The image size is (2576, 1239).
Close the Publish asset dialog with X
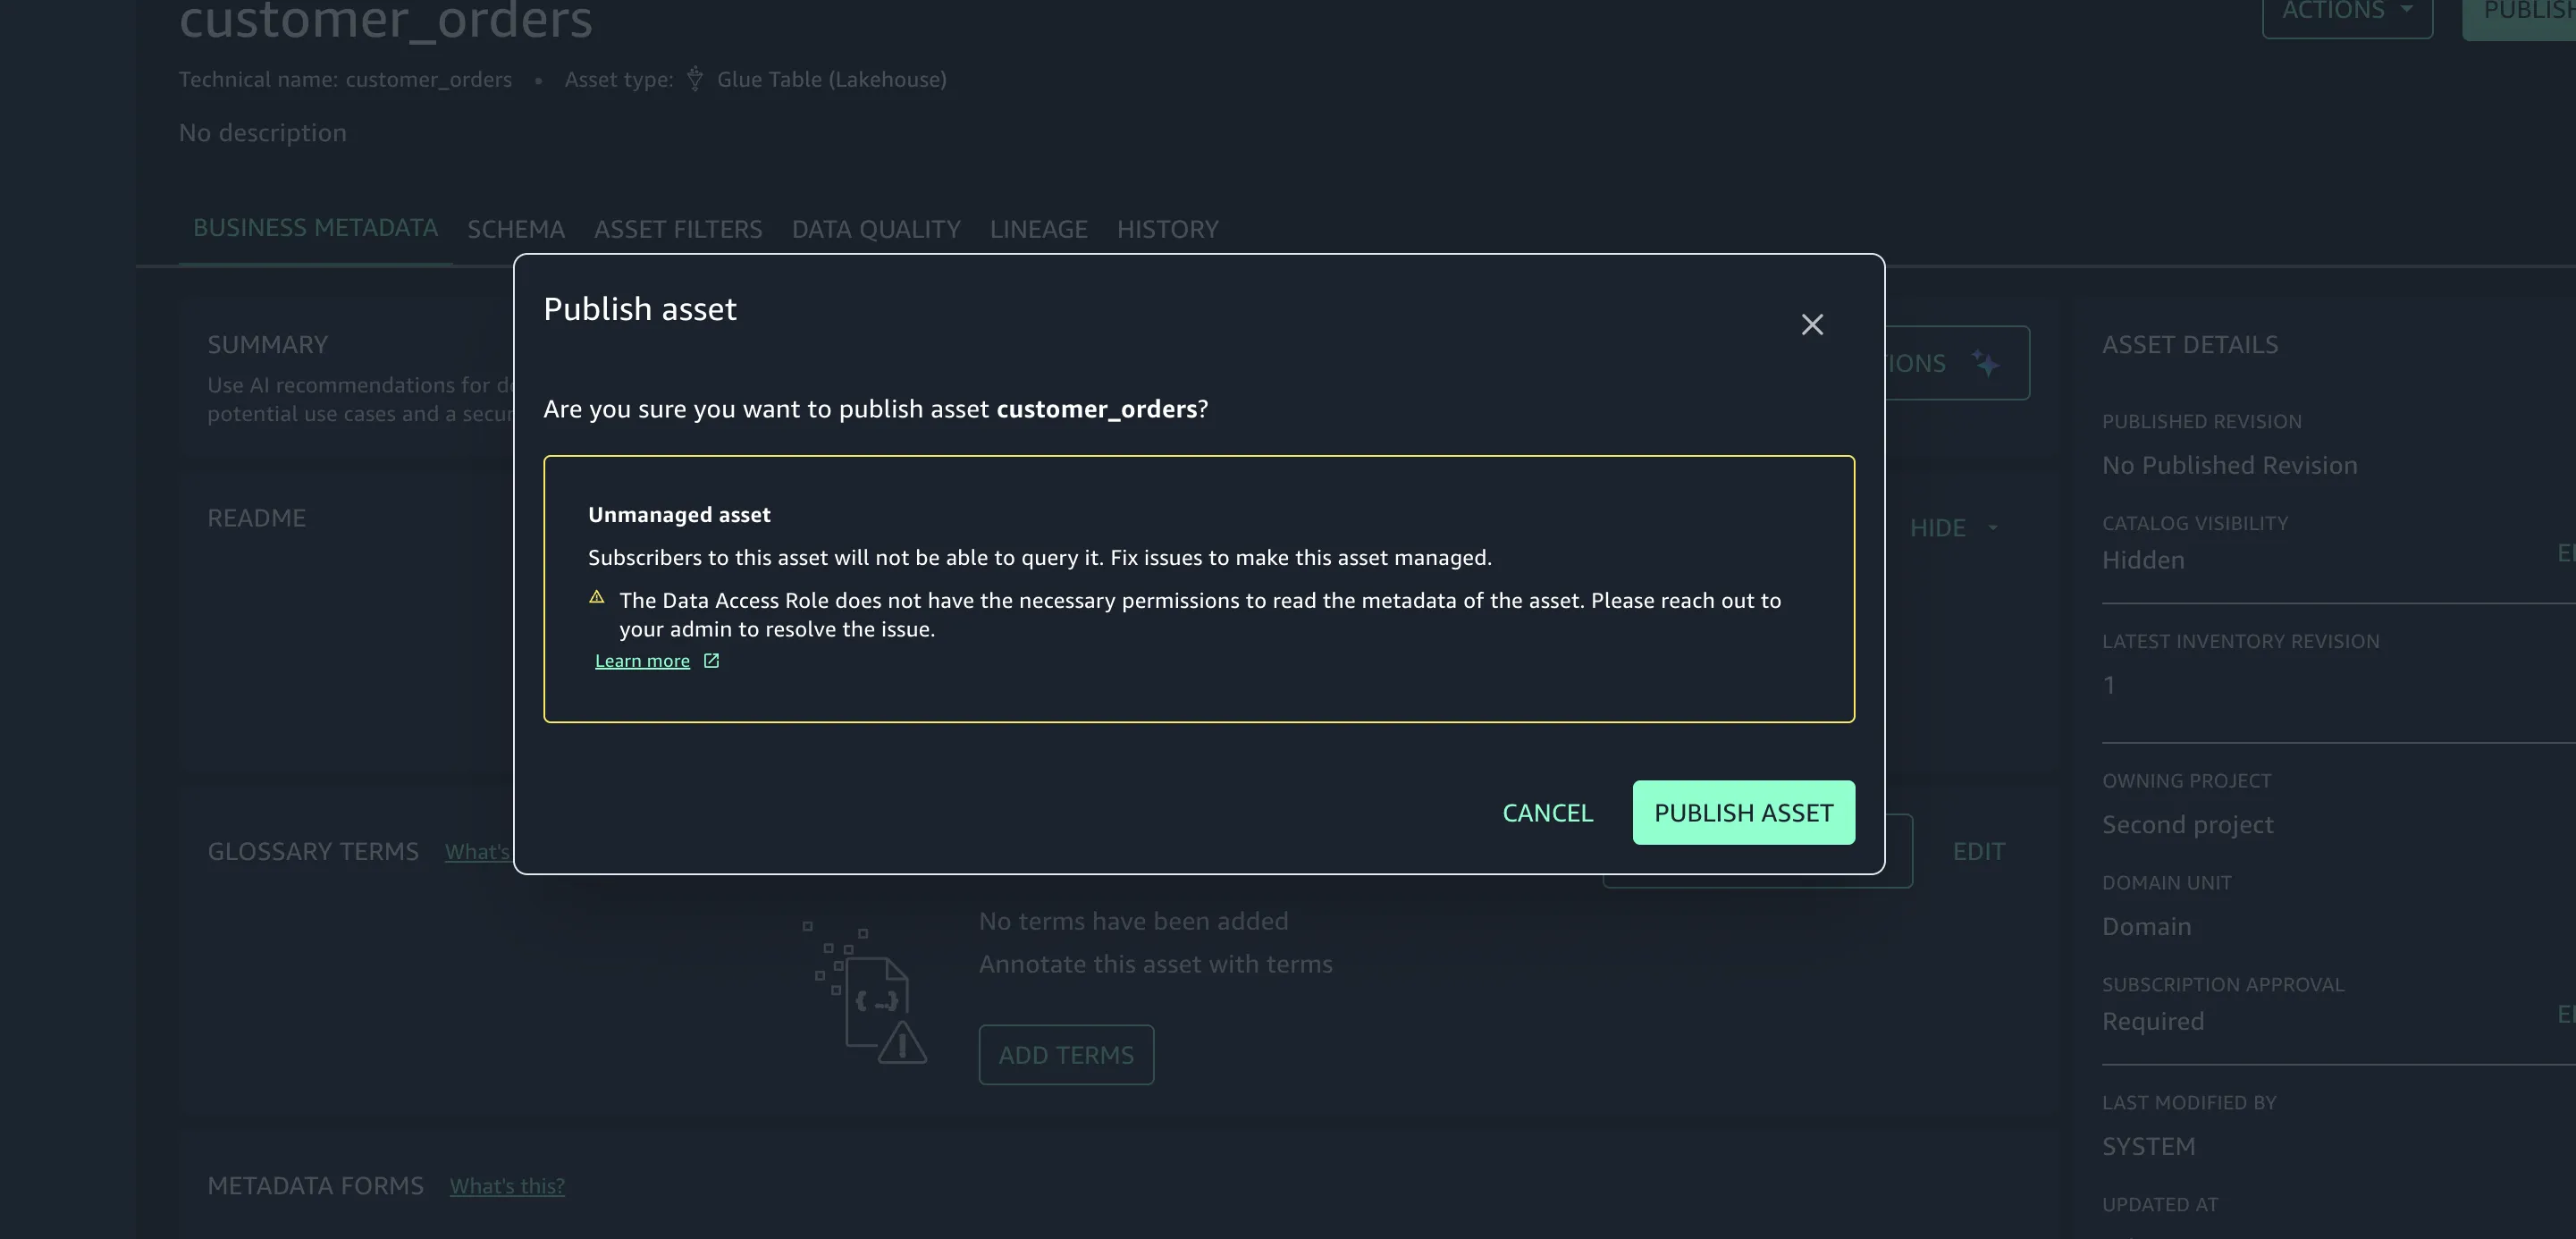pos(1812,324)
